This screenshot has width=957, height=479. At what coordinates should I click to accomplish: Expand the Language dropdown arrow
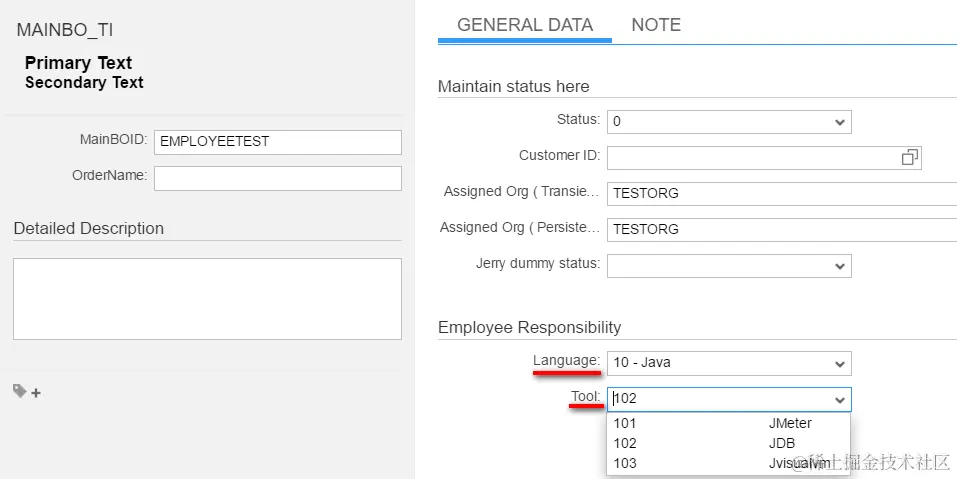(x=839, y=363)
